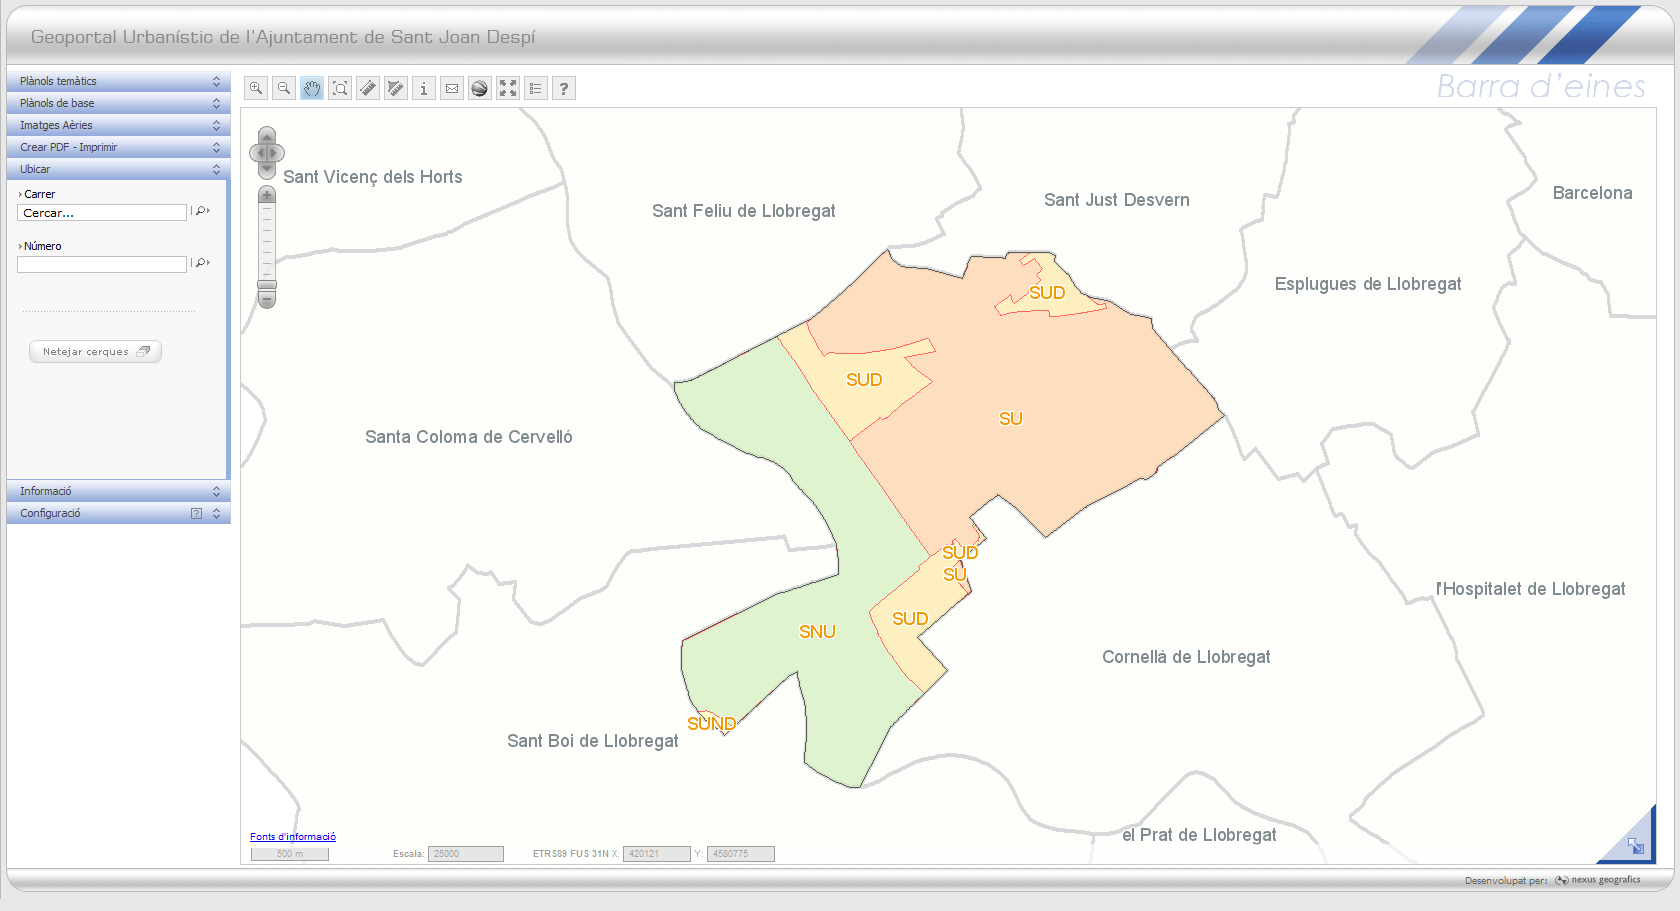Select the zoom out magnifier tool

point(284,88)
